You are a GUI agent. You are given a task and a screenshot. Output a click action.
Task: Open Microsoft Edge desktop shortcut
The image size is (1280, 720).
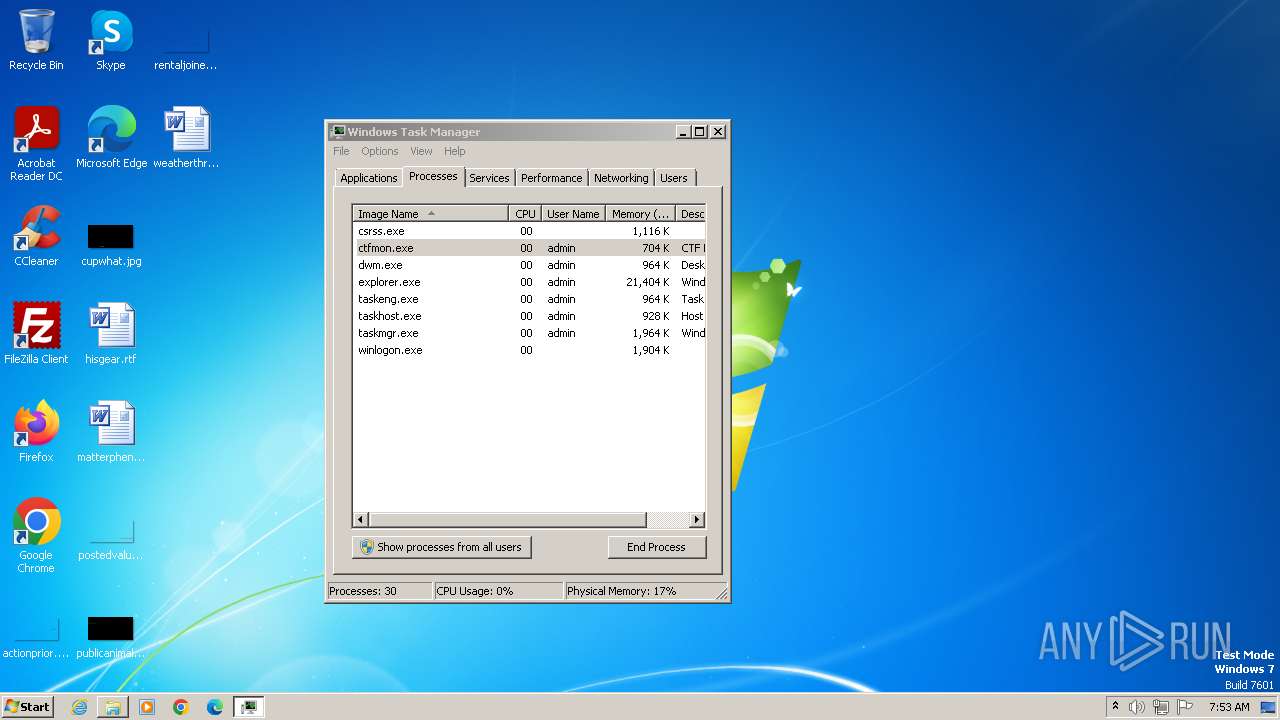(111, 138)
